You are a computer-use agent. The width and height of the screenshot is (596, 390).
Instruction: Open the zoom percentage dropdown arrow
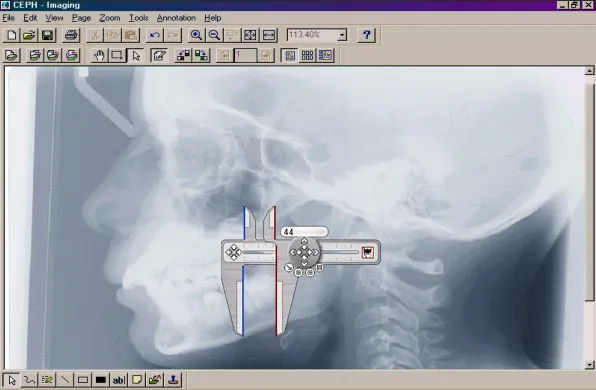click(342, 35)
